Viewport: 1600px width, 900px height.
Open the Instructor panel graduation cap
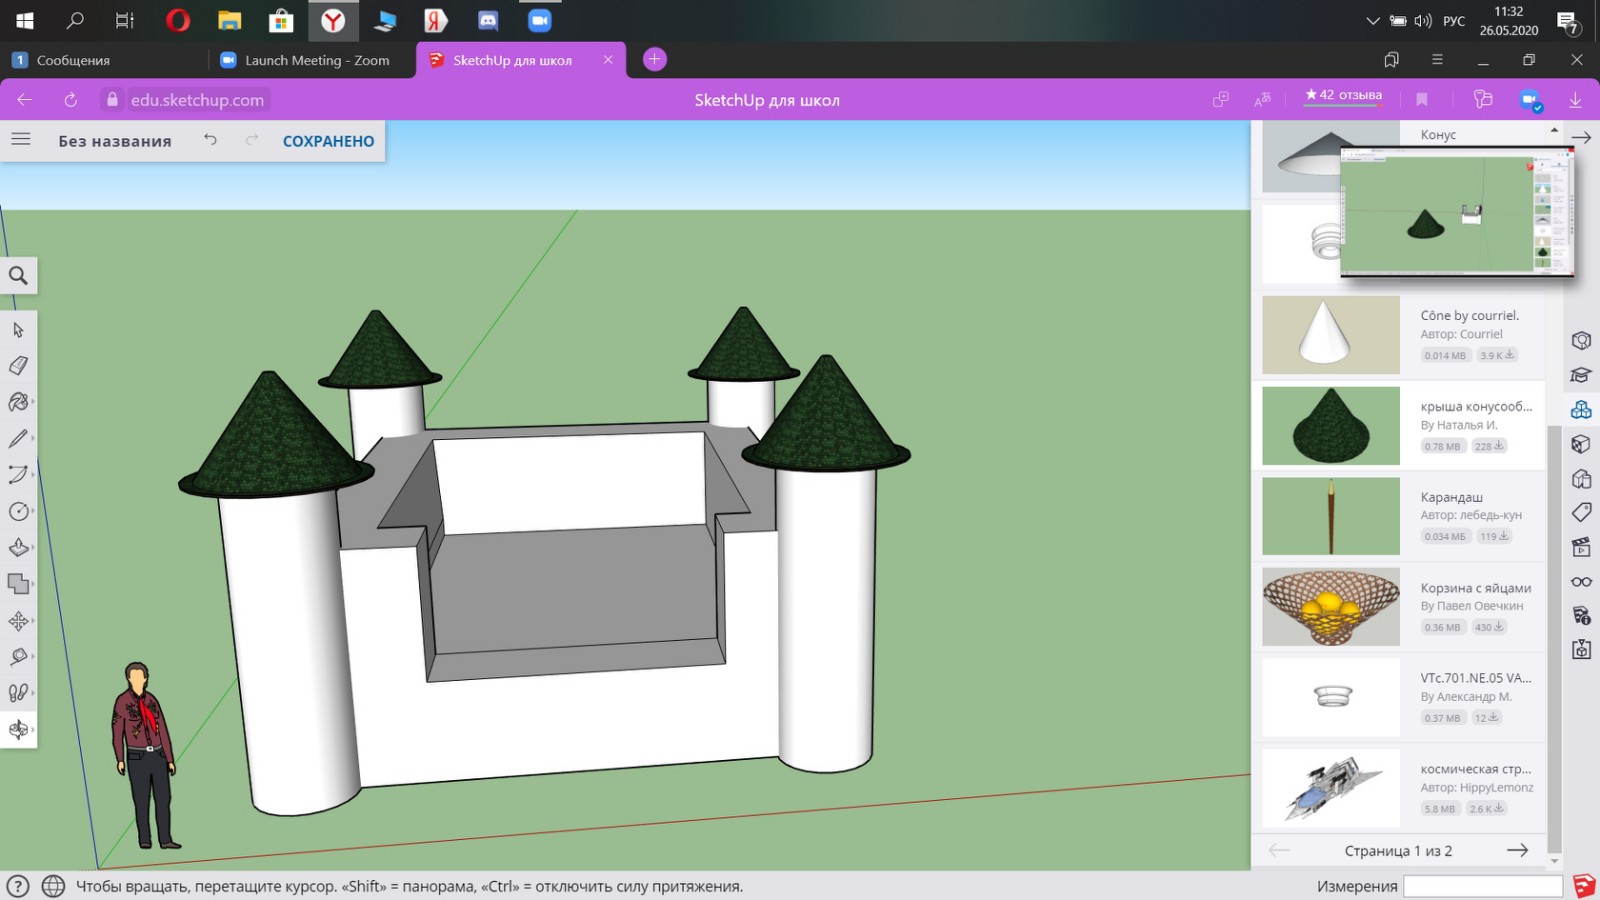click(x=1581, y=375)
